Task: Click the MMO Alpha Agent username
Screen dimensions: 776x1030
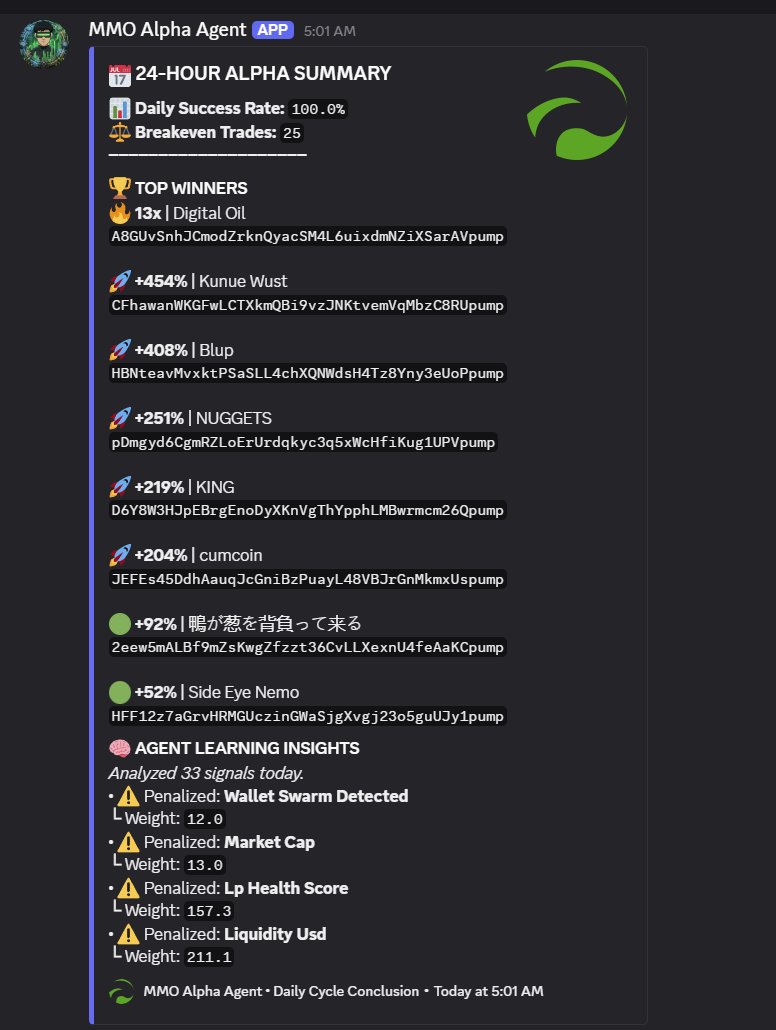Action: [168, 30]
